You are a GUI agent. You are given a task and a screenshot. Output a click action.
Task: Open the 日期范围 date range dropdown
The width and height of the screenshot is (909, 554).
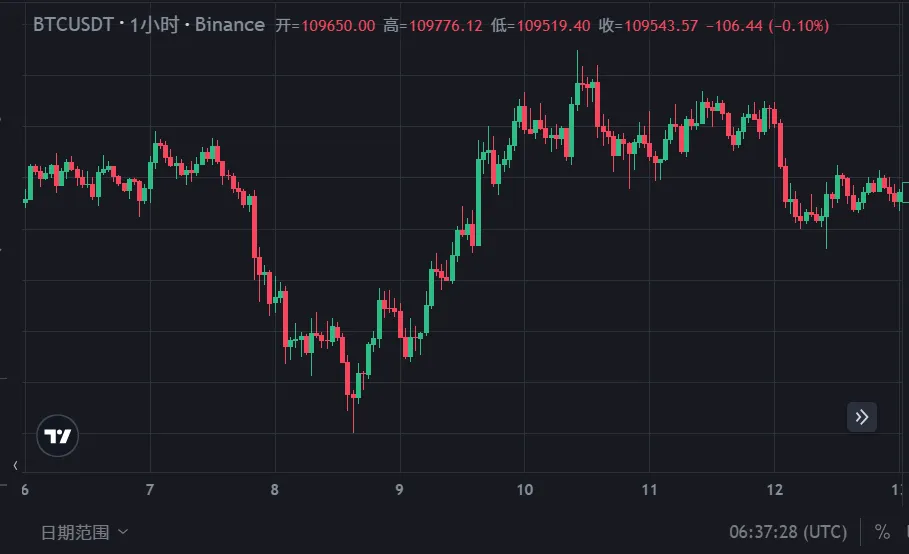84,532
